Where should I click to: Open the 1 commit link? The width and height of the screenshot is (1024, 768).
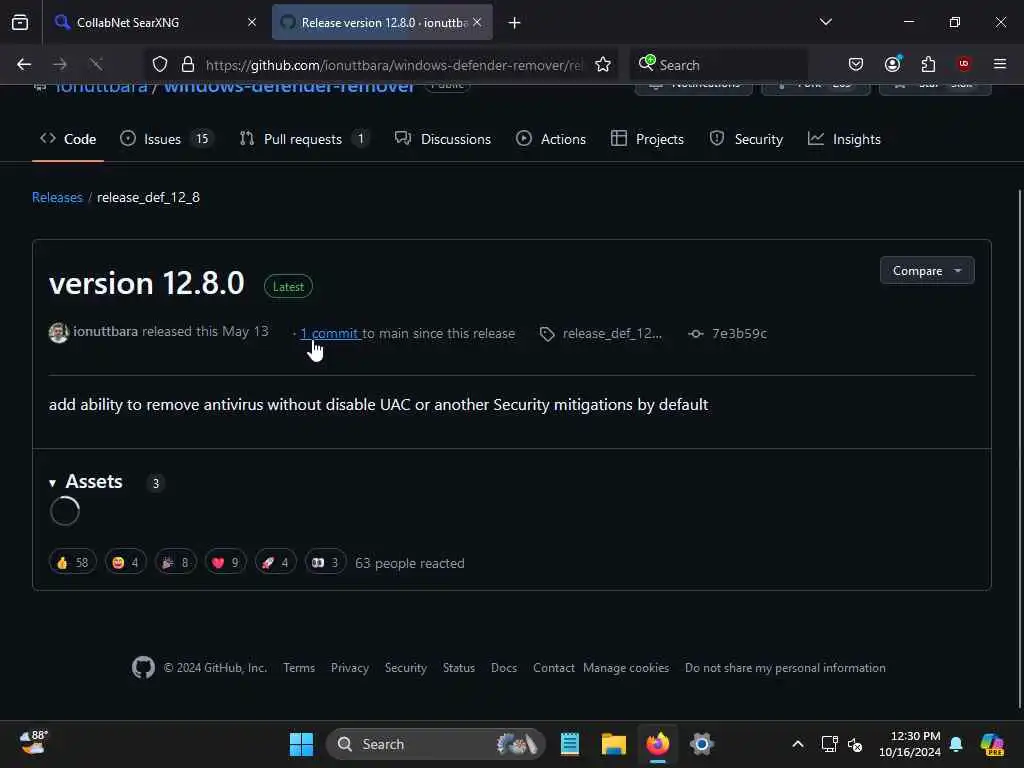[330, 333]
